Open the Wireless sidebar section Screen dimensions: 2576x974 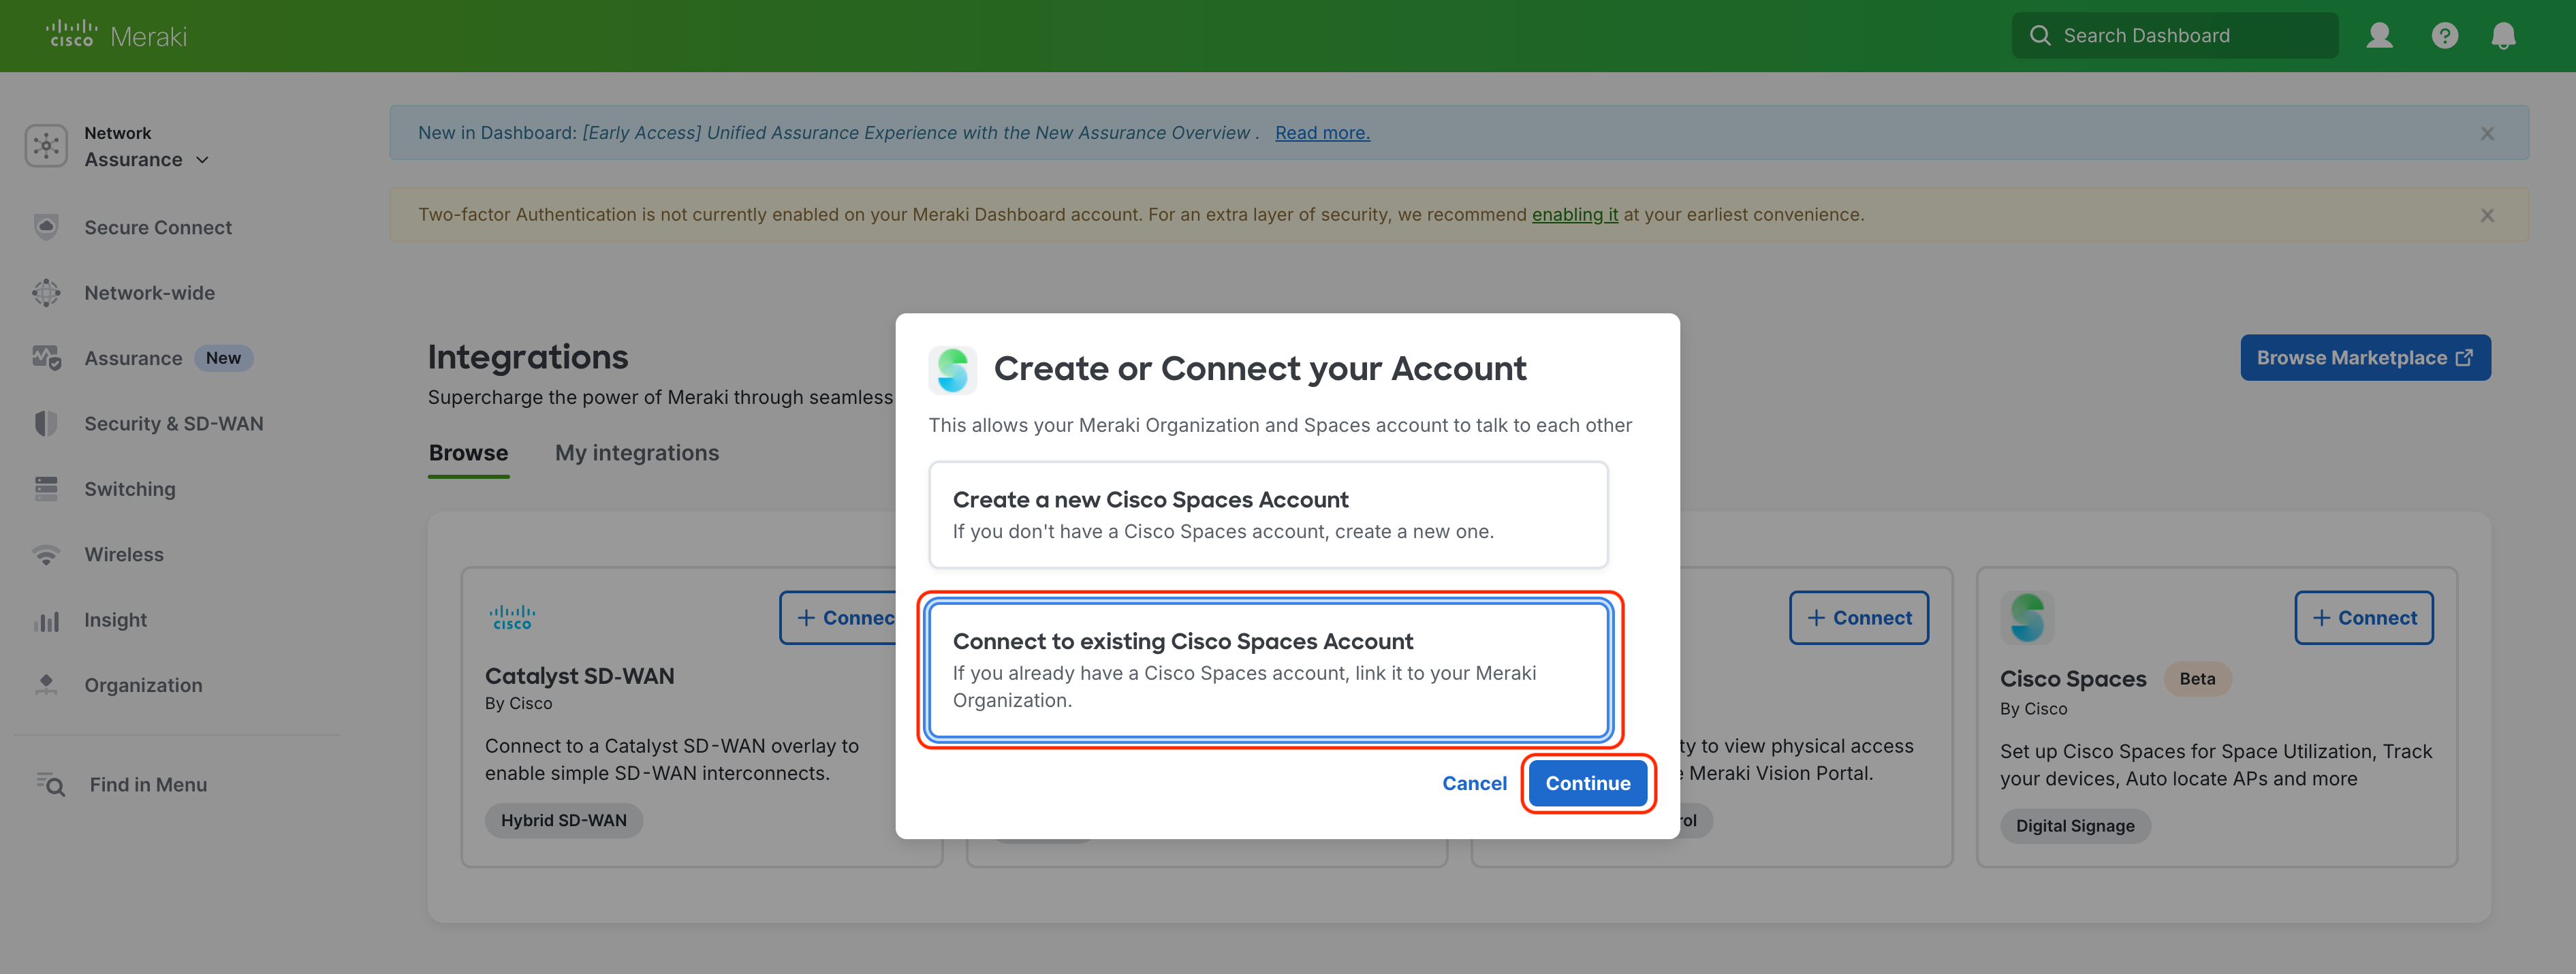point(123,554)
